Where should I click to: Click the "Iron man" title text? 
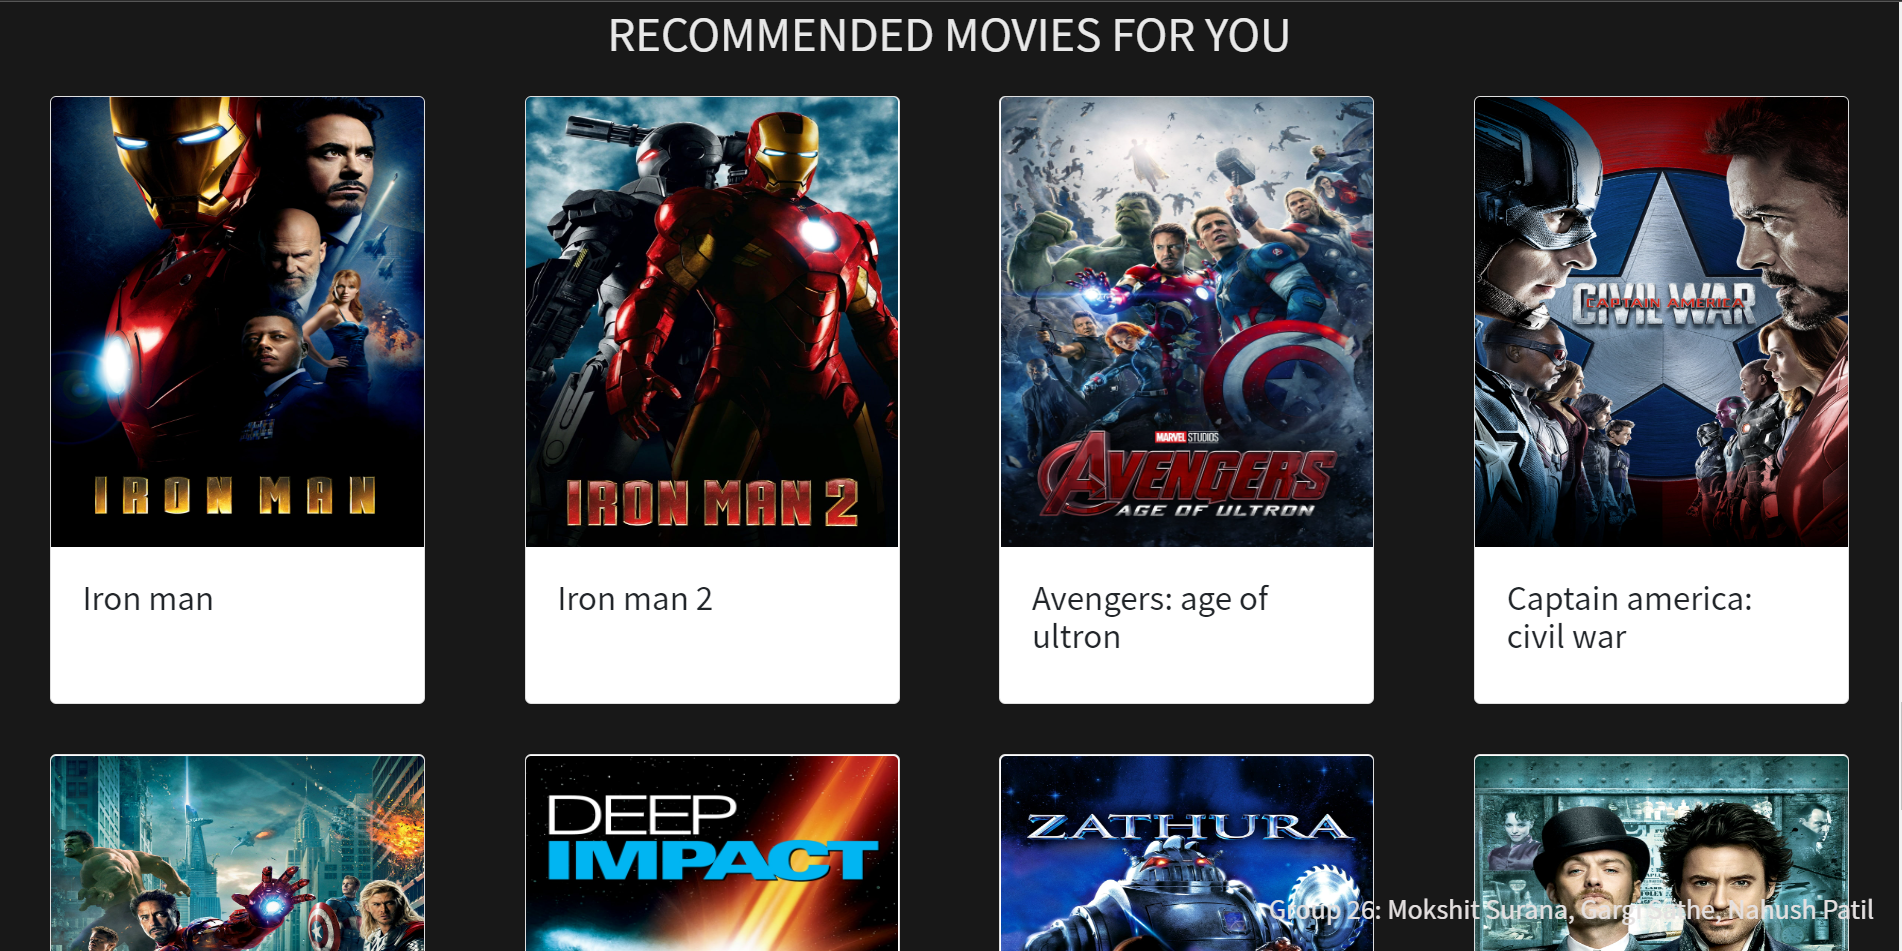pos(148,599)
